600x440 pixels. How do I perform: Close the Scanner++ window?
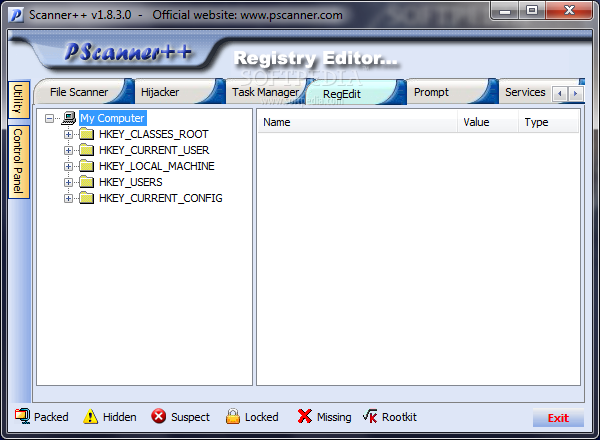(569, 11)
